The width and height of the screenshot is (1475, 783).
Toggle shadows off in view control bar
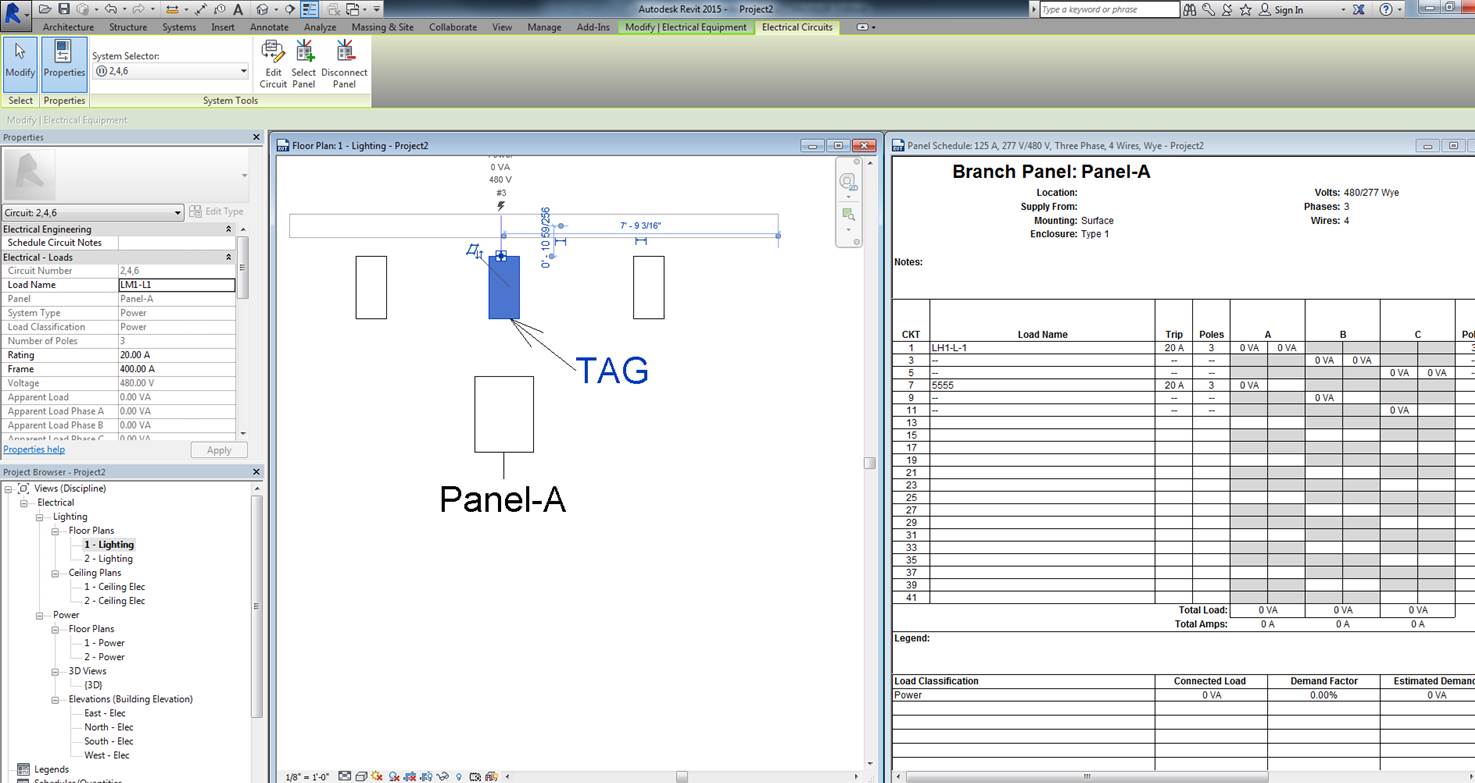393,776
